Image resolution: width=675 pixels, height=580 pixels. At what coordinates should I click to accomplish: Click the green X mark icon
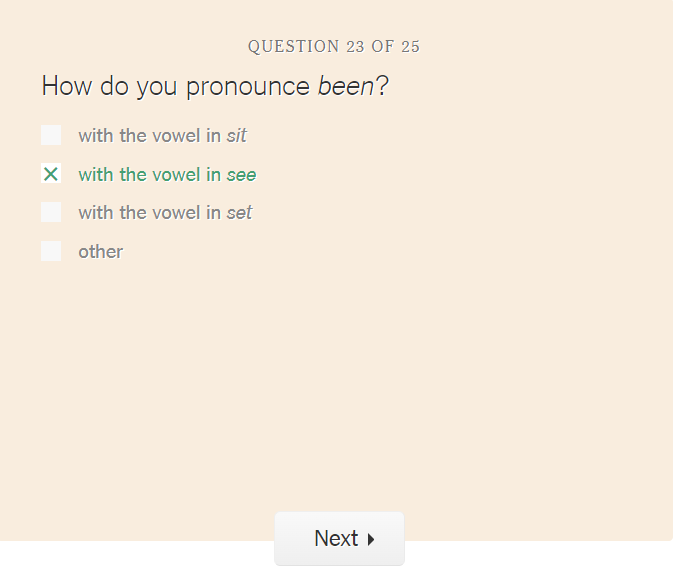point(51,174)
